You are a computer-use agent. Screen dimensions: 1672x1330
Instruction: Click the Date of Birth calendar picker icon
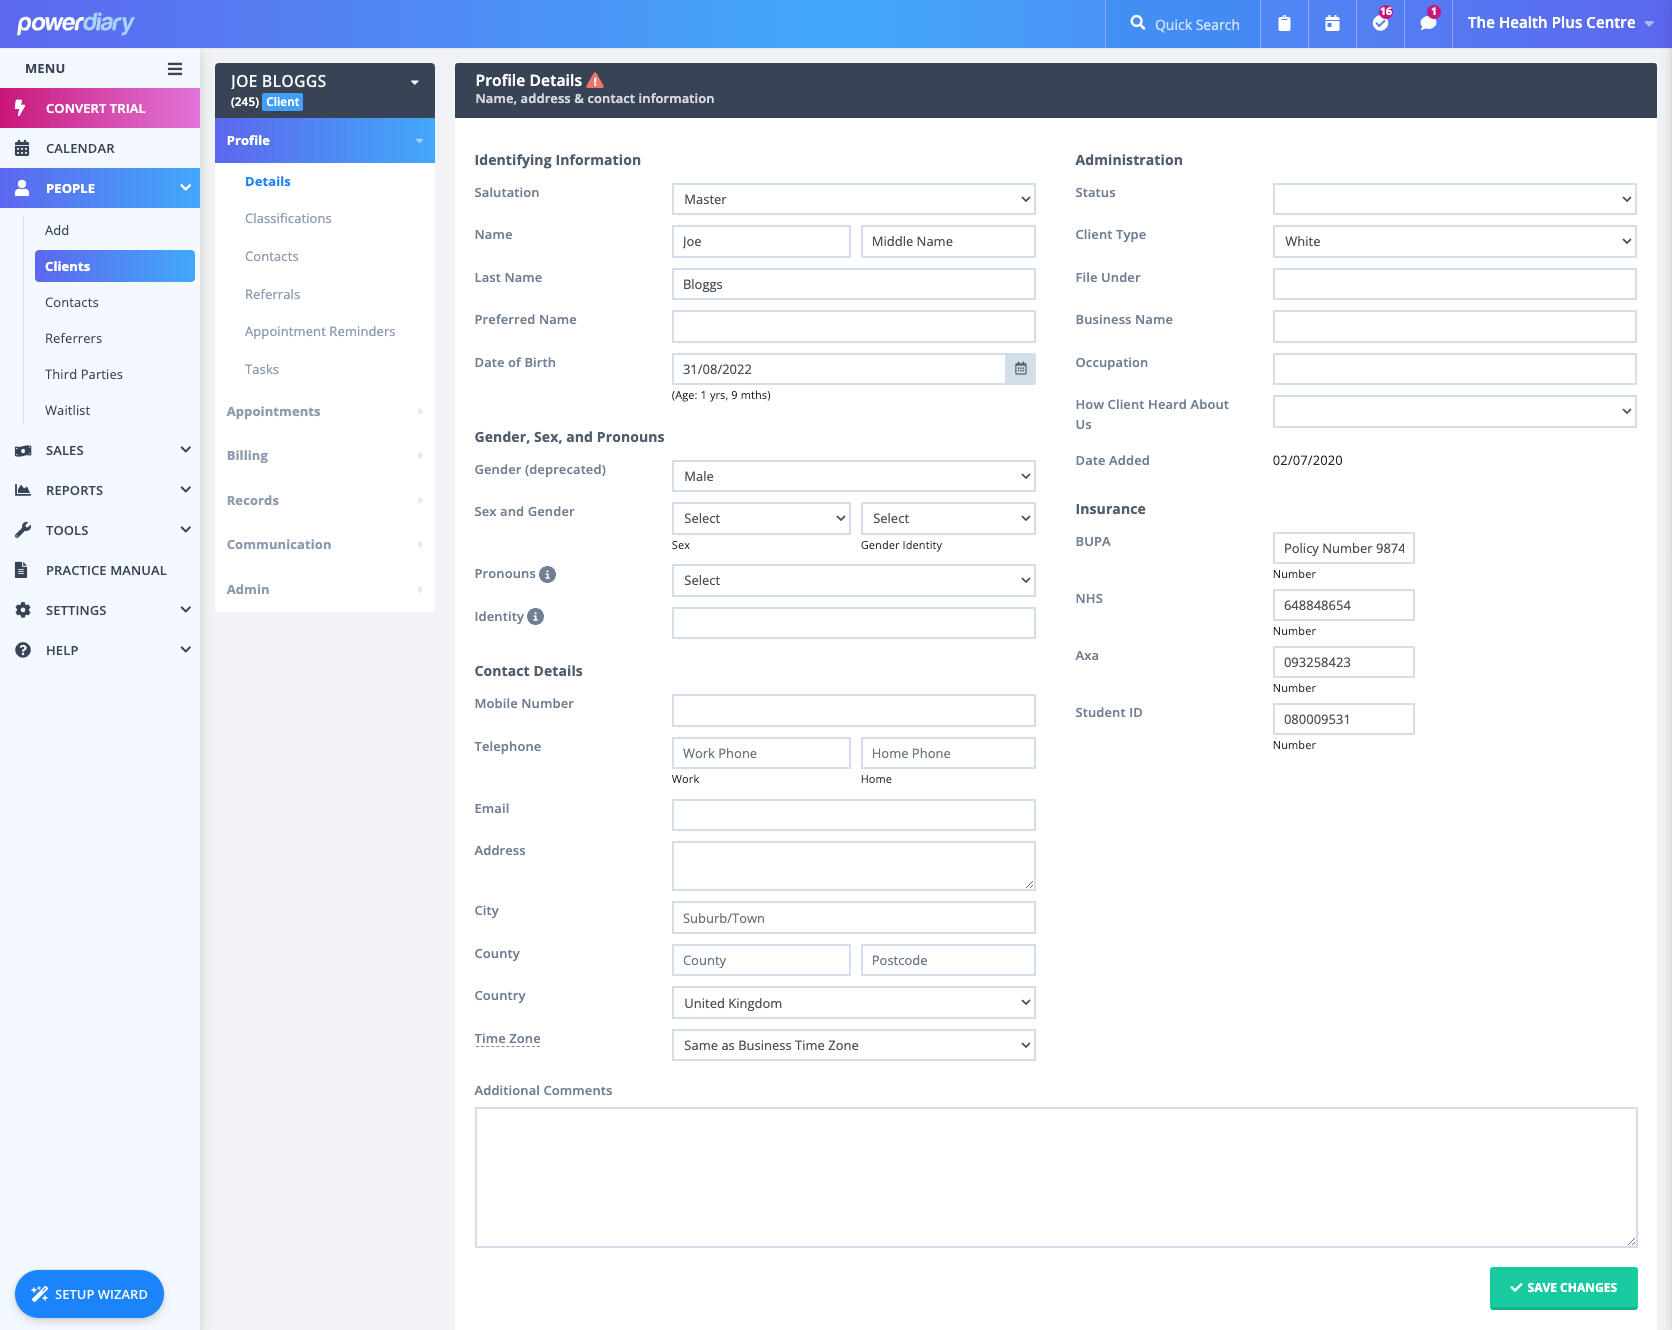1020,369
